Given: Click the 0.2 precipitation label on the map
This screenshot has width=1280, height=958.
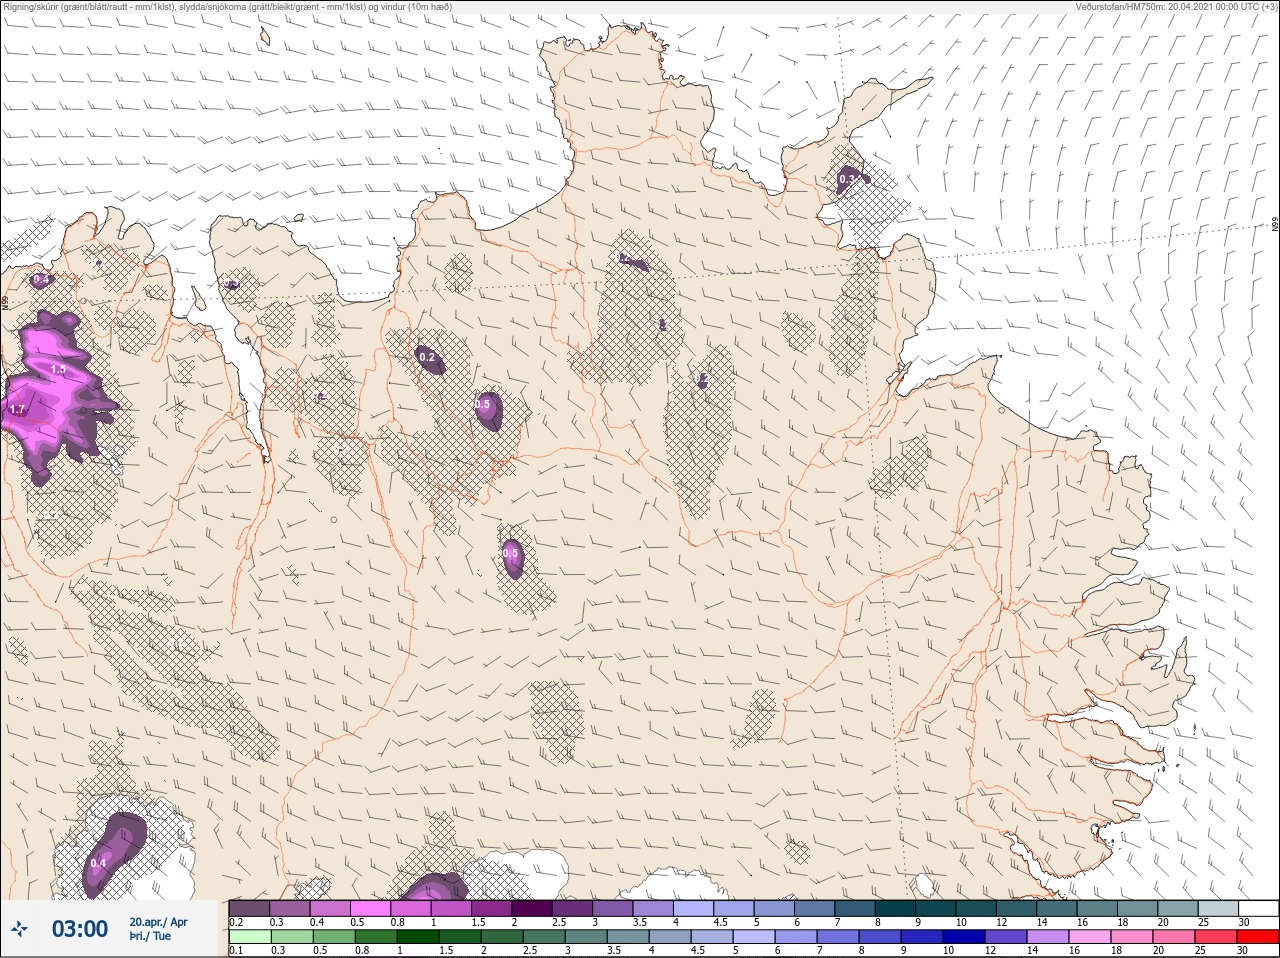Looking at the screenshot, I should [x=427, y=357].
